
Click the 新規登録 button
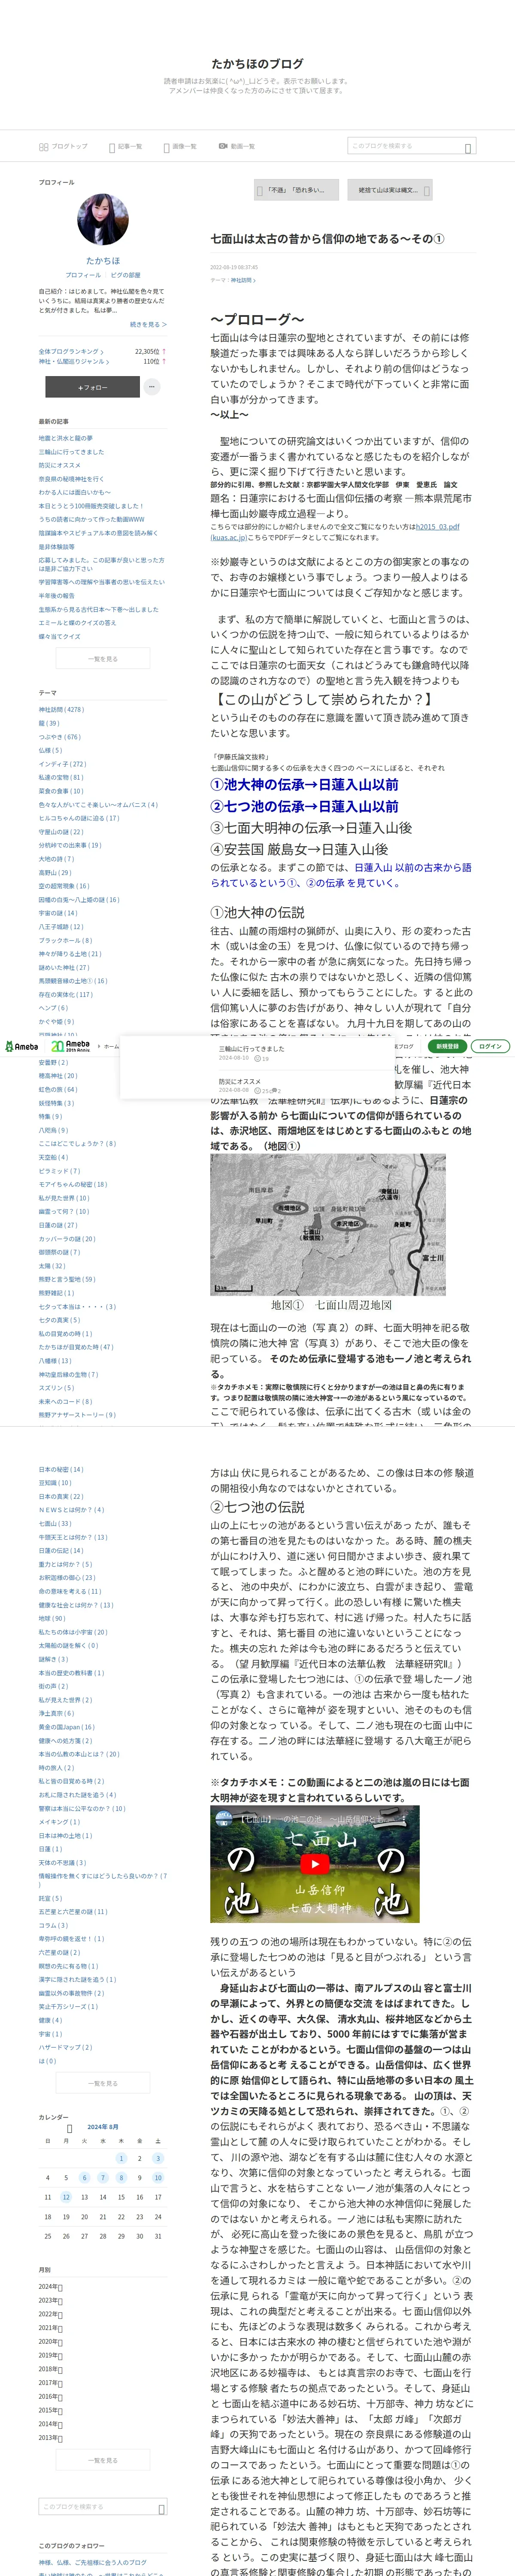(x=447, y=1046)
